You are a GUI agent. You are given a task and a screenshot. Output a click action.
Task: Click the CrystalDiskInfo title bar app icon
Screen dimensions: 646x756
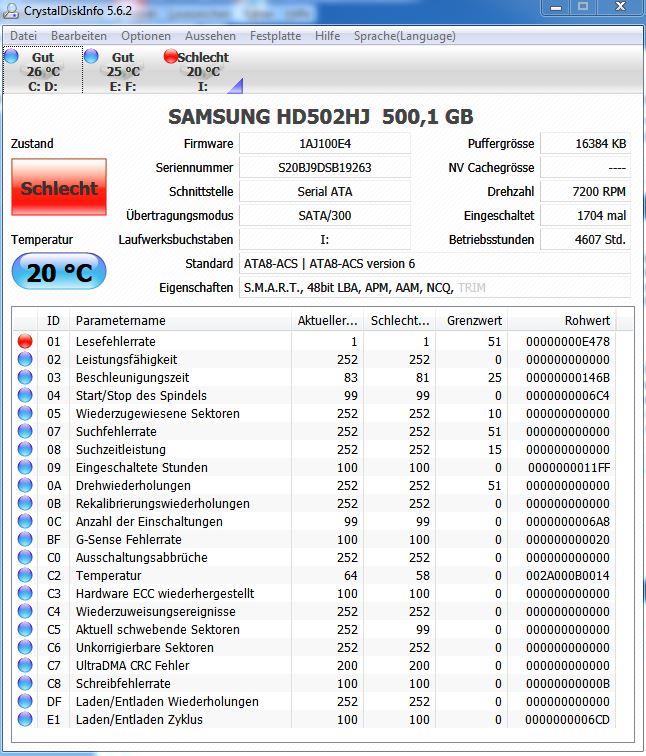[12, 11]
